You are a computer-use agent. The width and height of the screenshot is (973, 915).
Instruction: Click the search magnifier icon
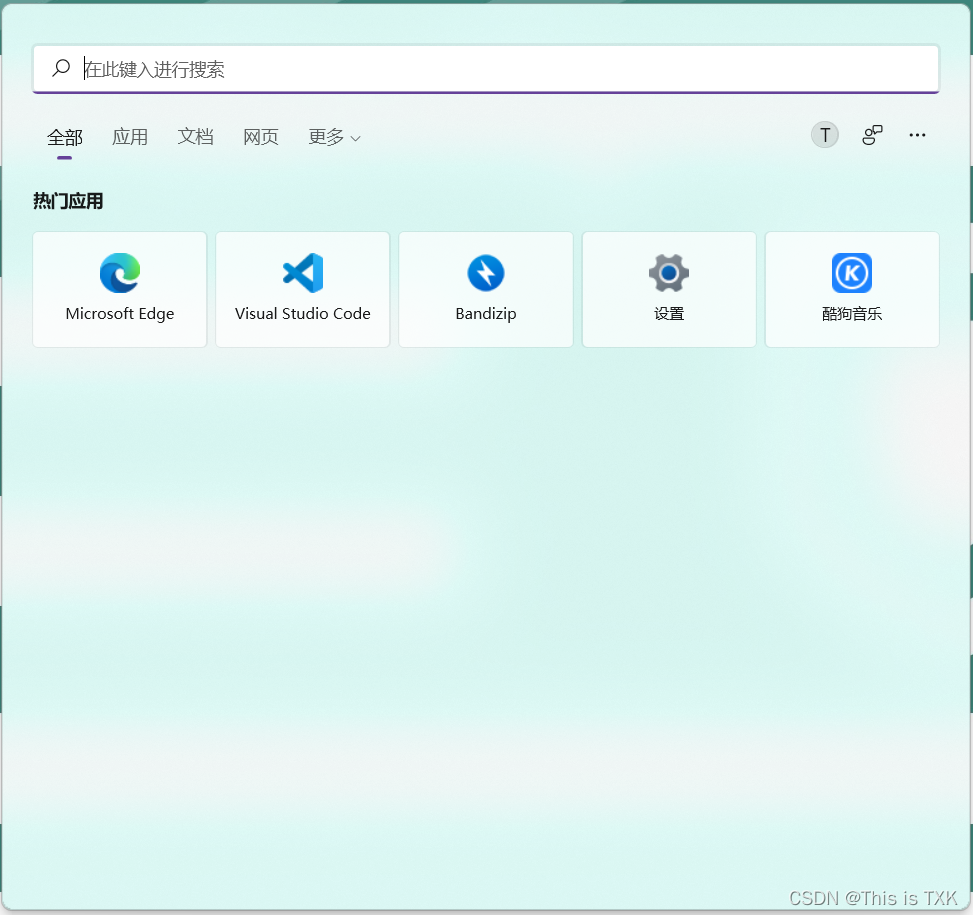click(61, 68)
